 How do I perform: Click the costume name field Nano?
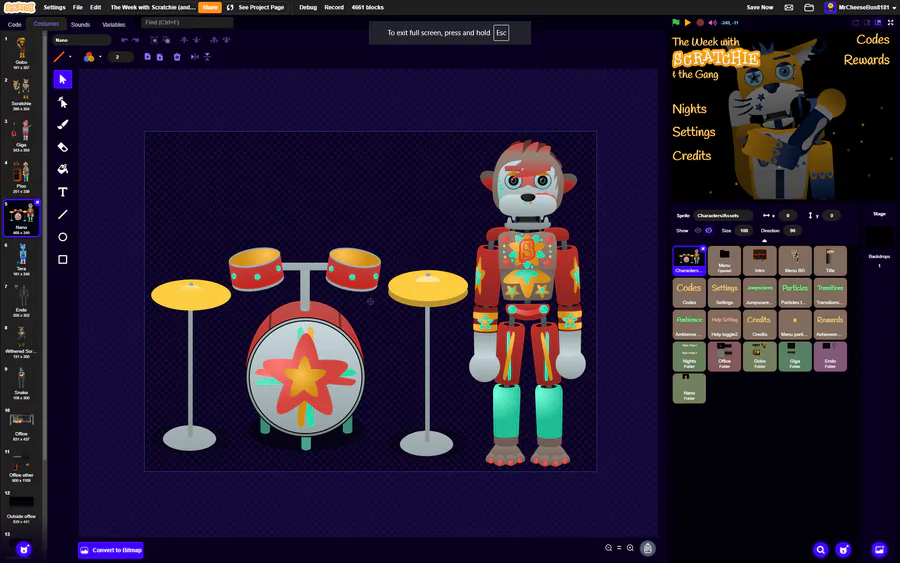82,40
